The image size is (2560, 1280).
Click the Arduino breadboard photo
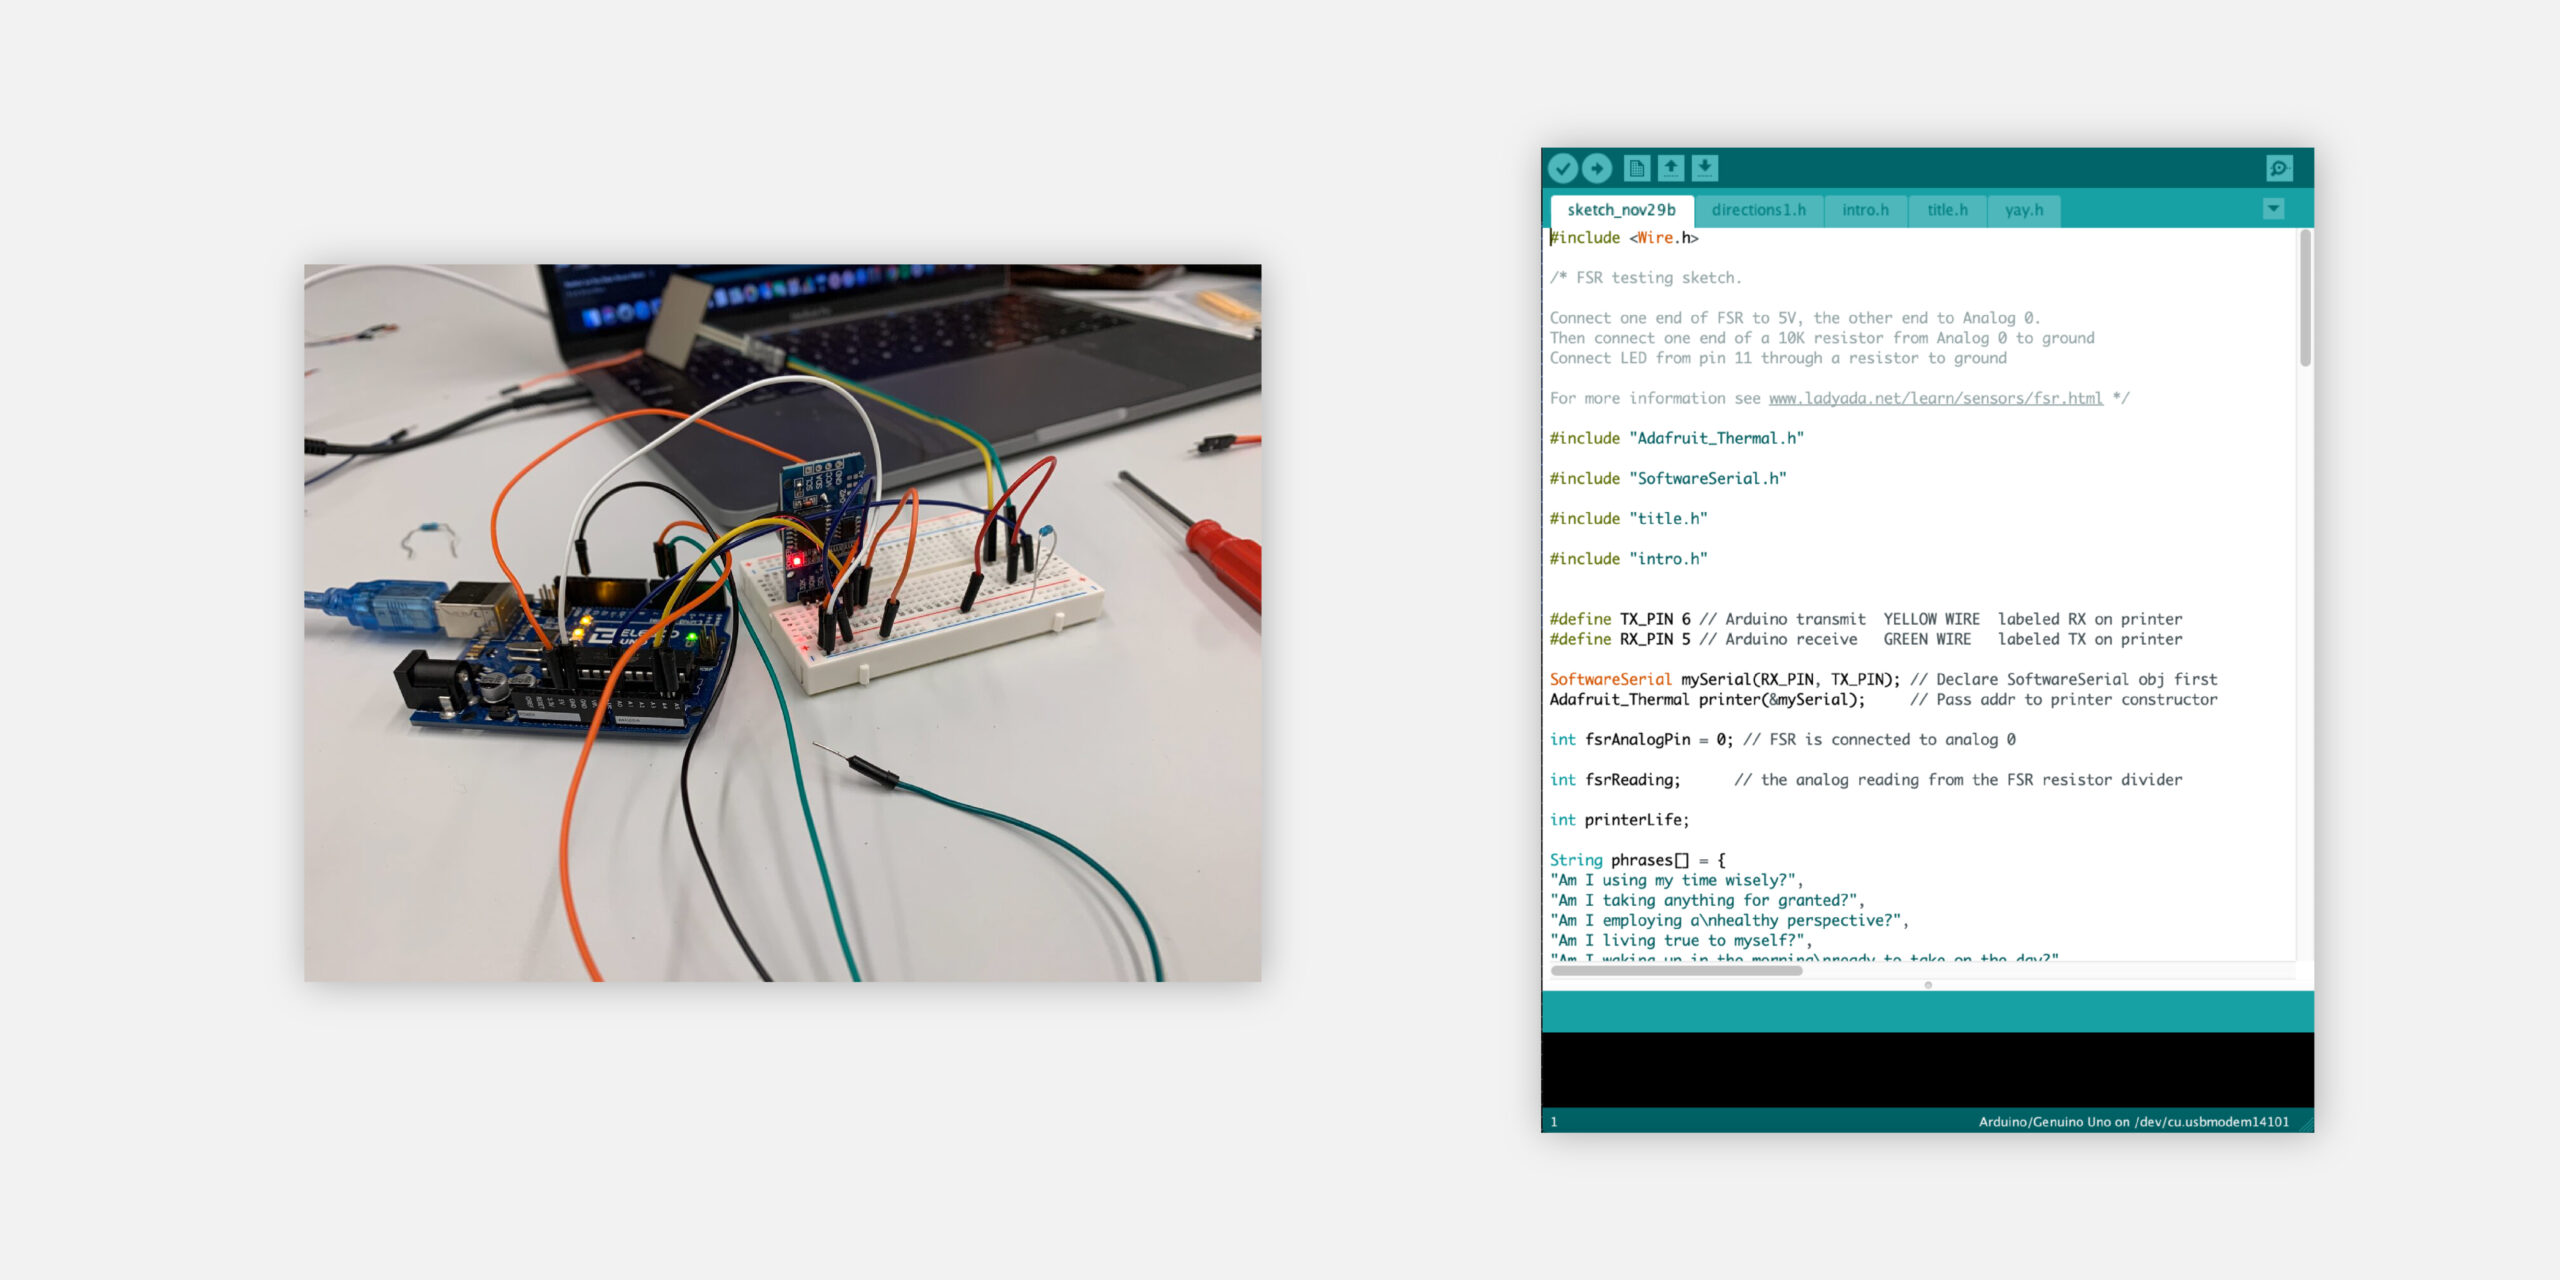click(x=782, y=622)
